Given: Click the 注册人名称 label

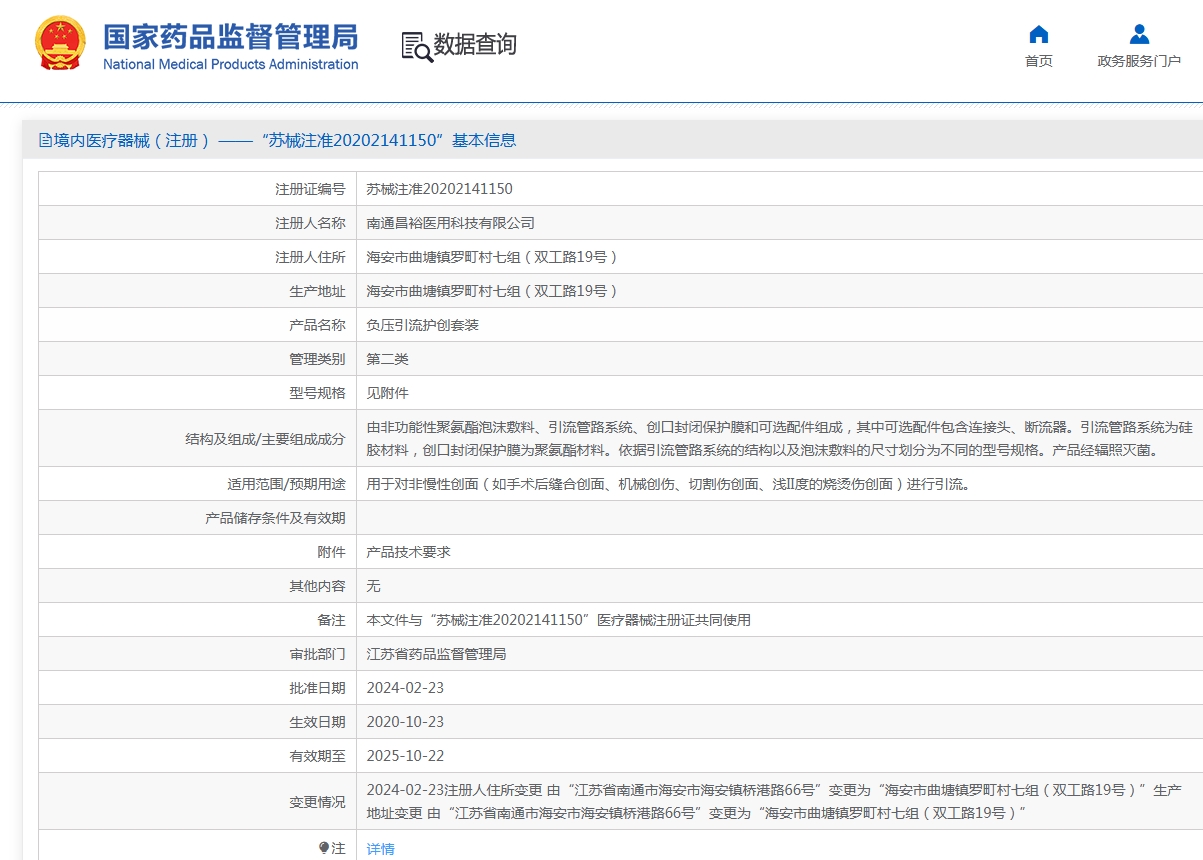Looking at the screenshot, I should coord(310,223).
